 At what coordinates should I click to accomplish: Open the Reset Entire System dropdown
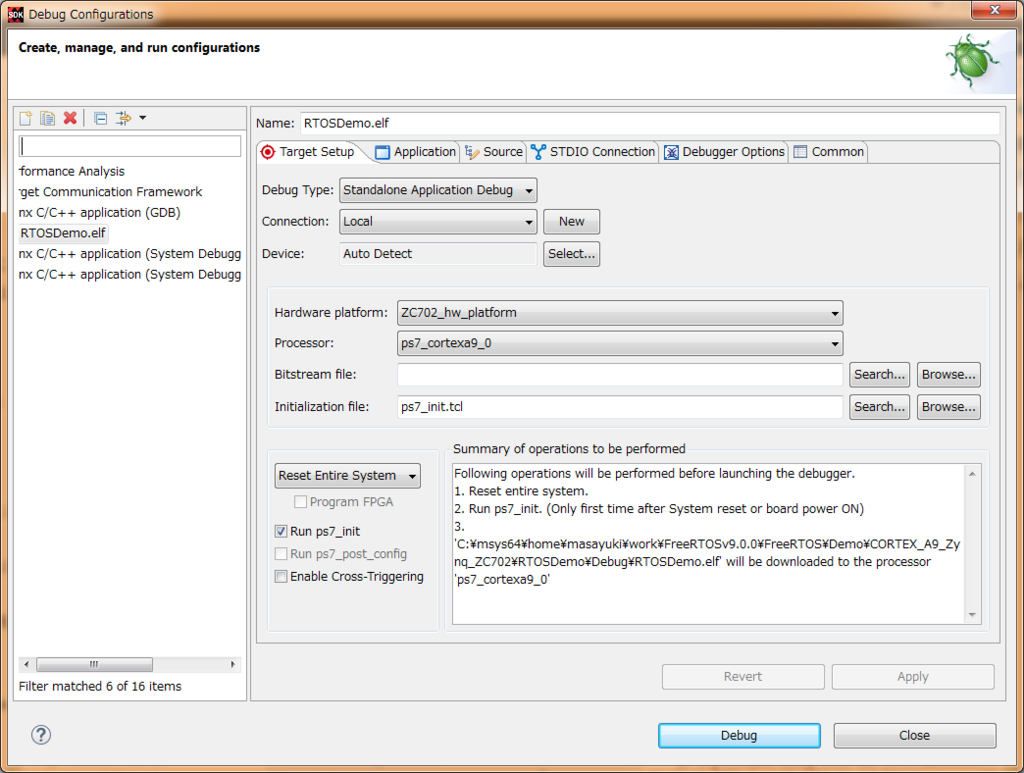[x=347, y=475]
